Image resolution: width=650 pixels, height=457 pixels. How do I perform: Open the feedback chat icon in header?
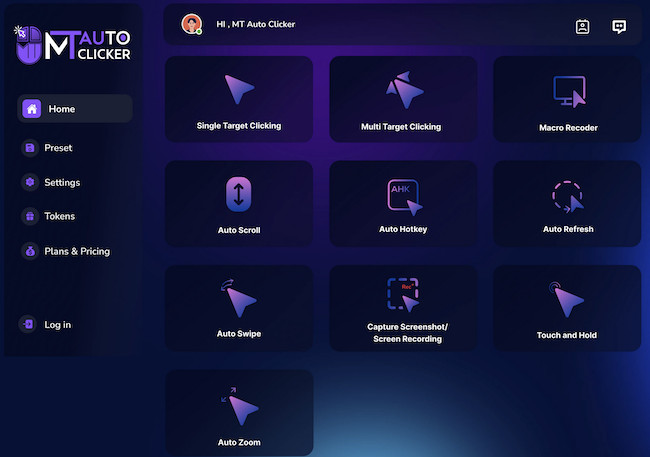[x=619, y=27]
